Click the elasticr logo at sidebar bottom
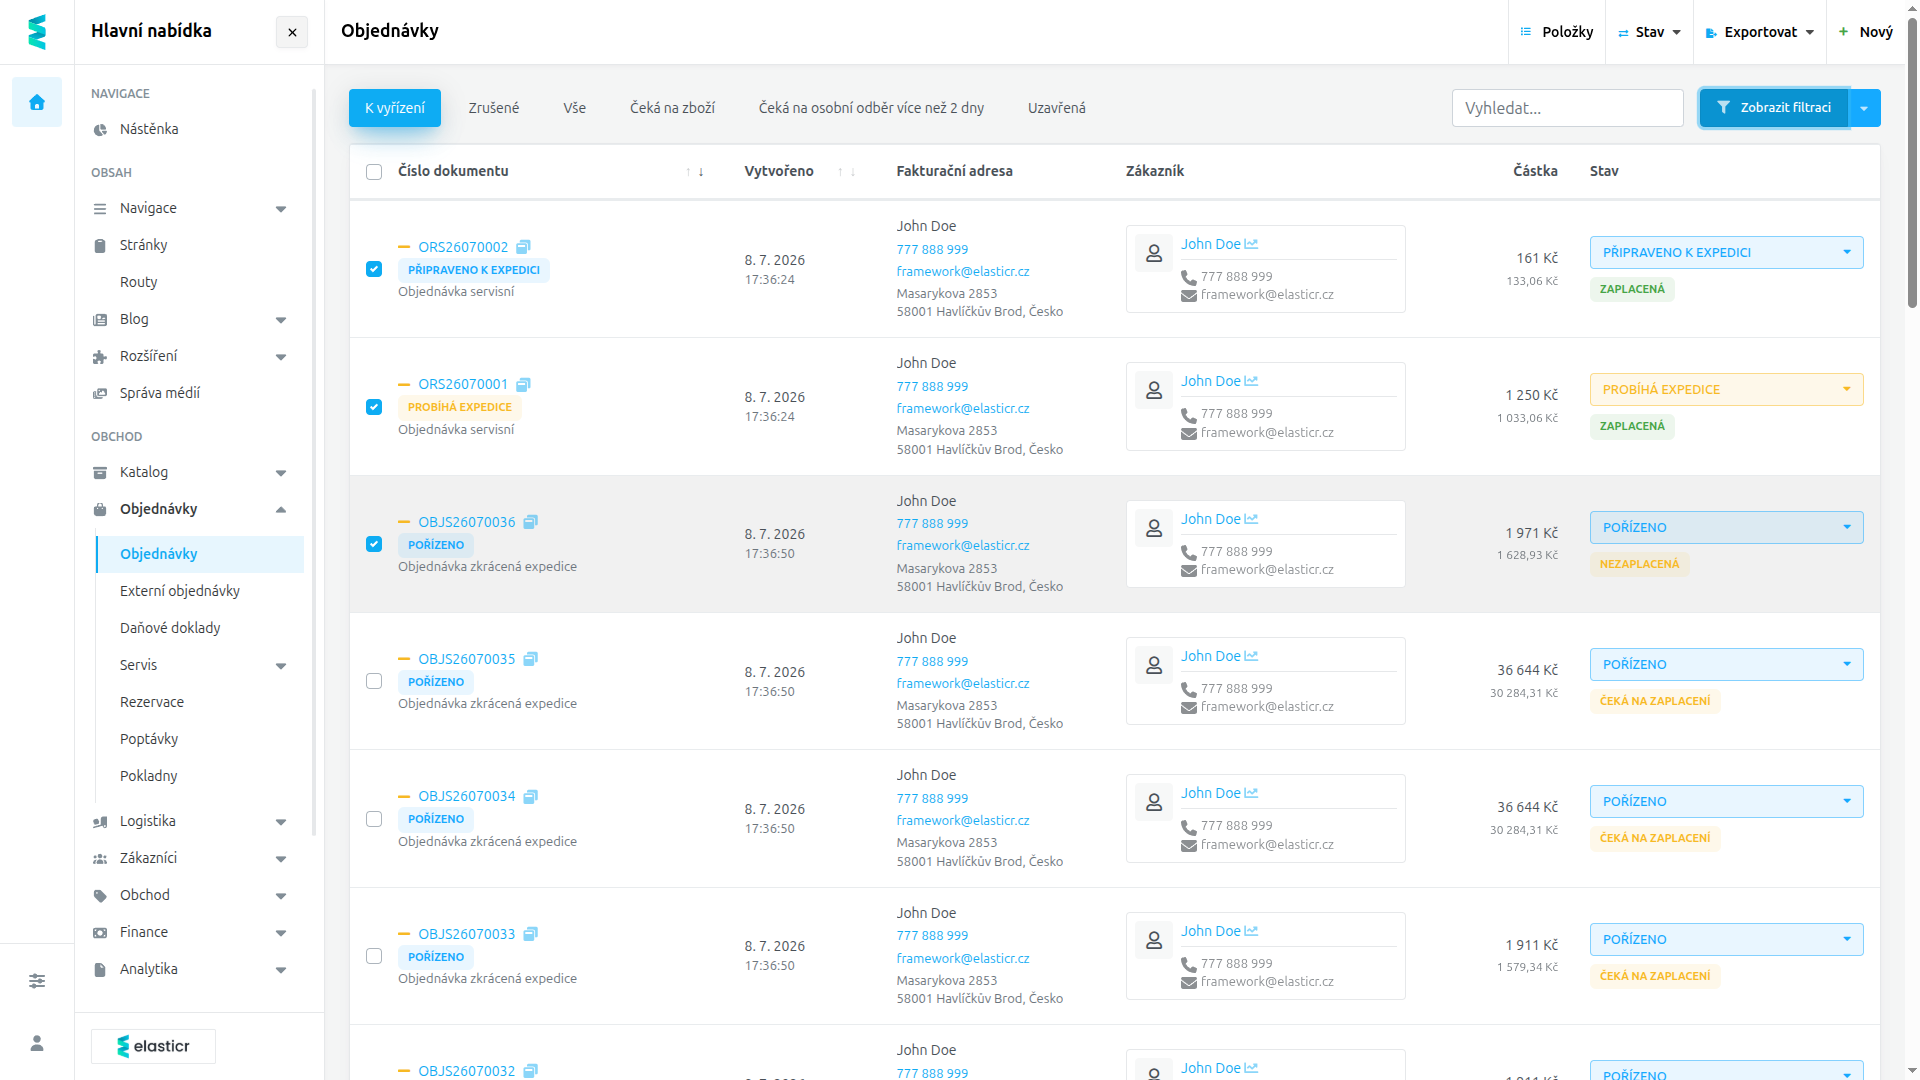The height and width of the screenshot is (1080, 1920). pos(153,1046)
